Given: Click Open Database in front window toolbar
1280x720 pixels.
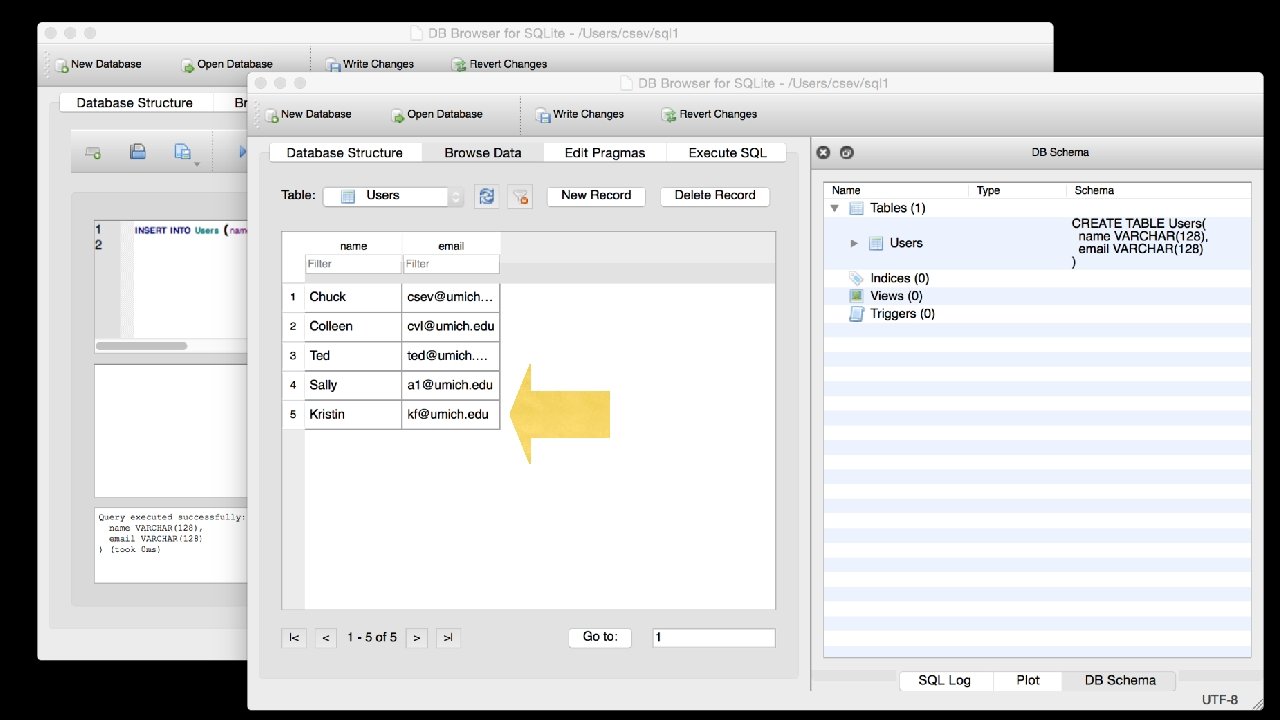Looking at the screenshot, I should point(436,114).
